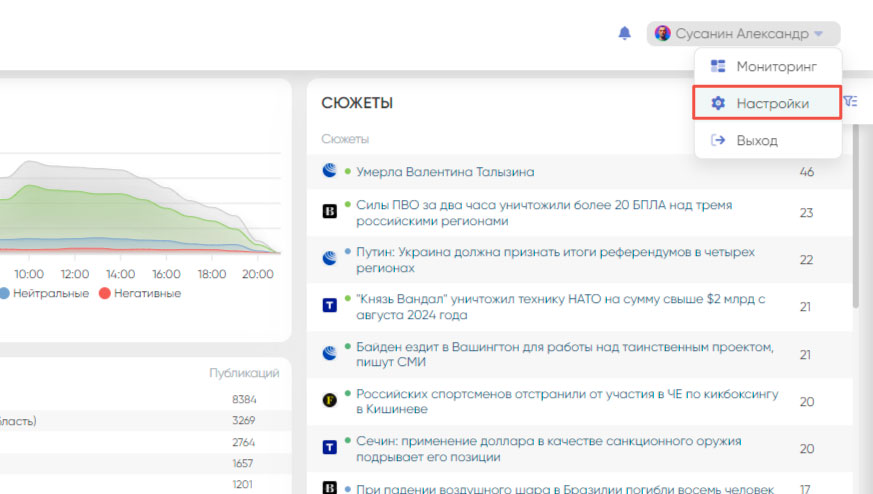
Task: Select Мониторинг from the user menu
Action: point(776,67)
